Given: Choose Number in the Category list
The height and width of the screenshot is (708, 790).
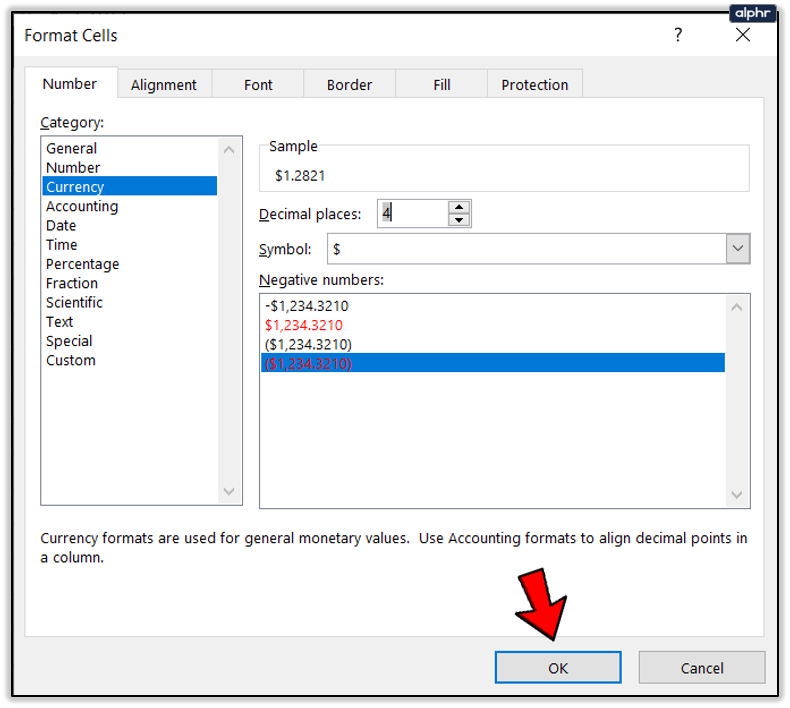Looking at the screenshot, I should pyautogui.click(x=130, y=167).
